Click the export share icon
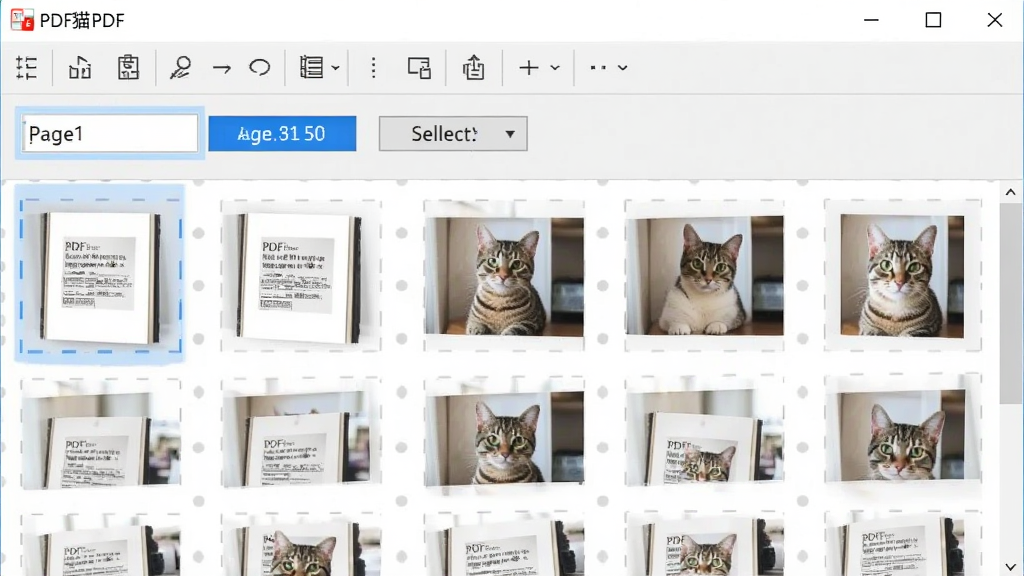The height and width of the screenshot is (576, 1024). (x=473, y=67)
